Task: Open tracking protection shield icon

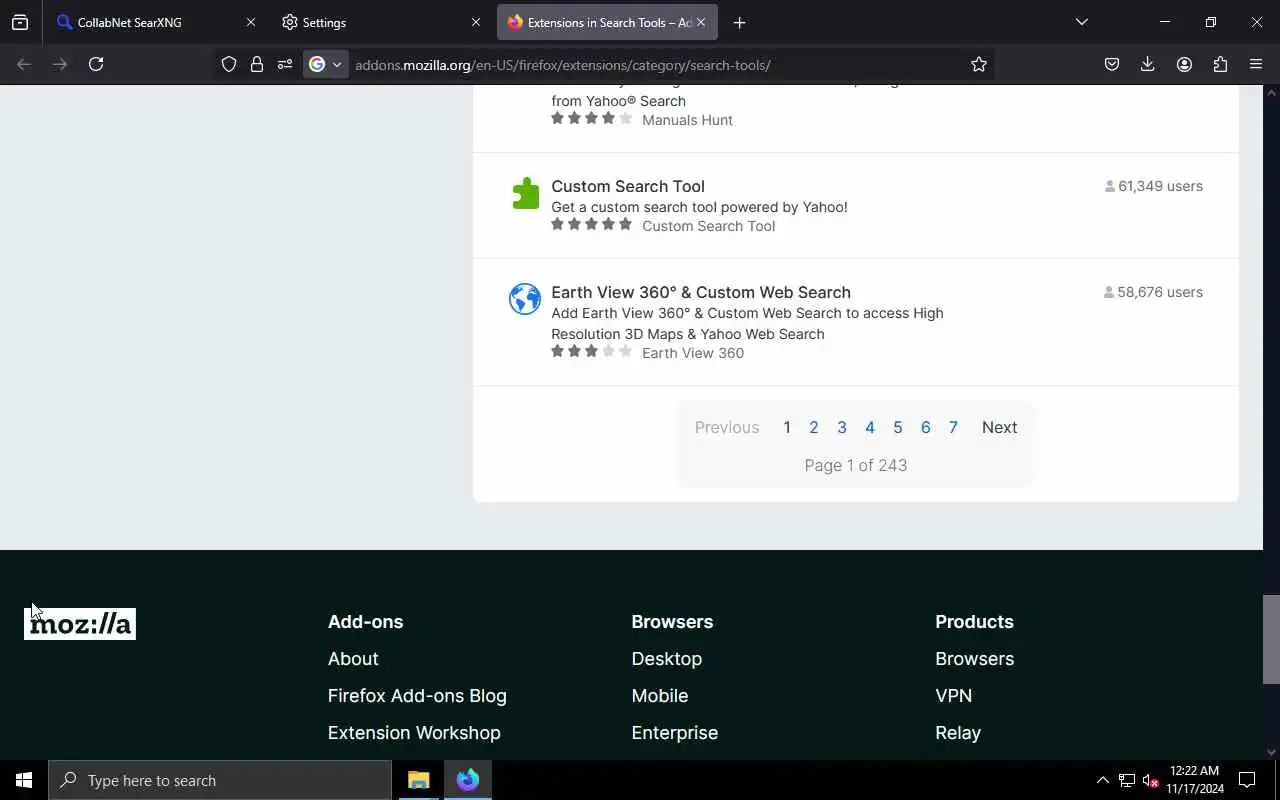Action: 229,64
